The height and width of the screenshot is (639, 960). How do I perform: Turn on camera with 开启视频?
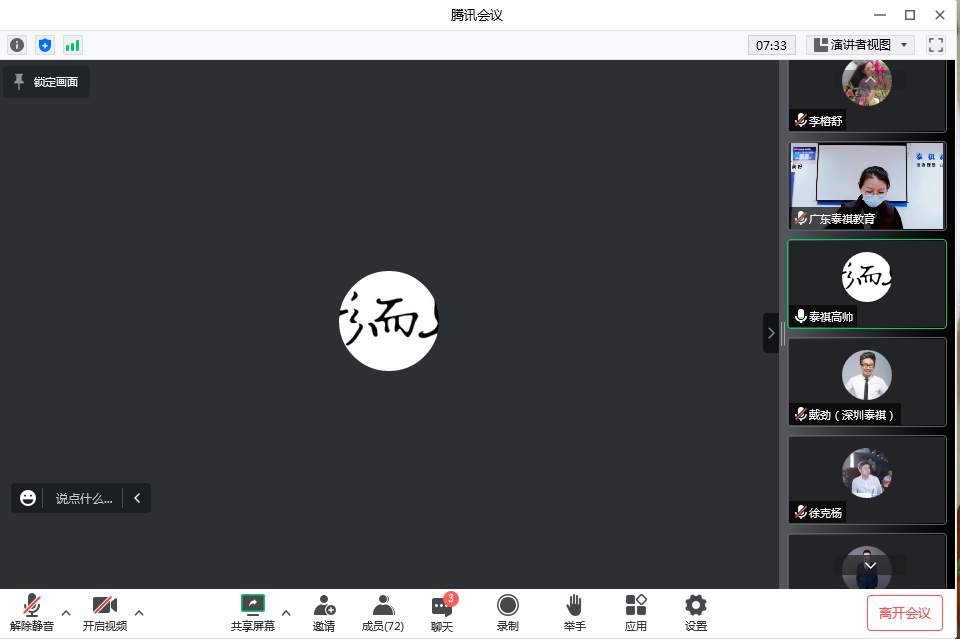(105, 612)
